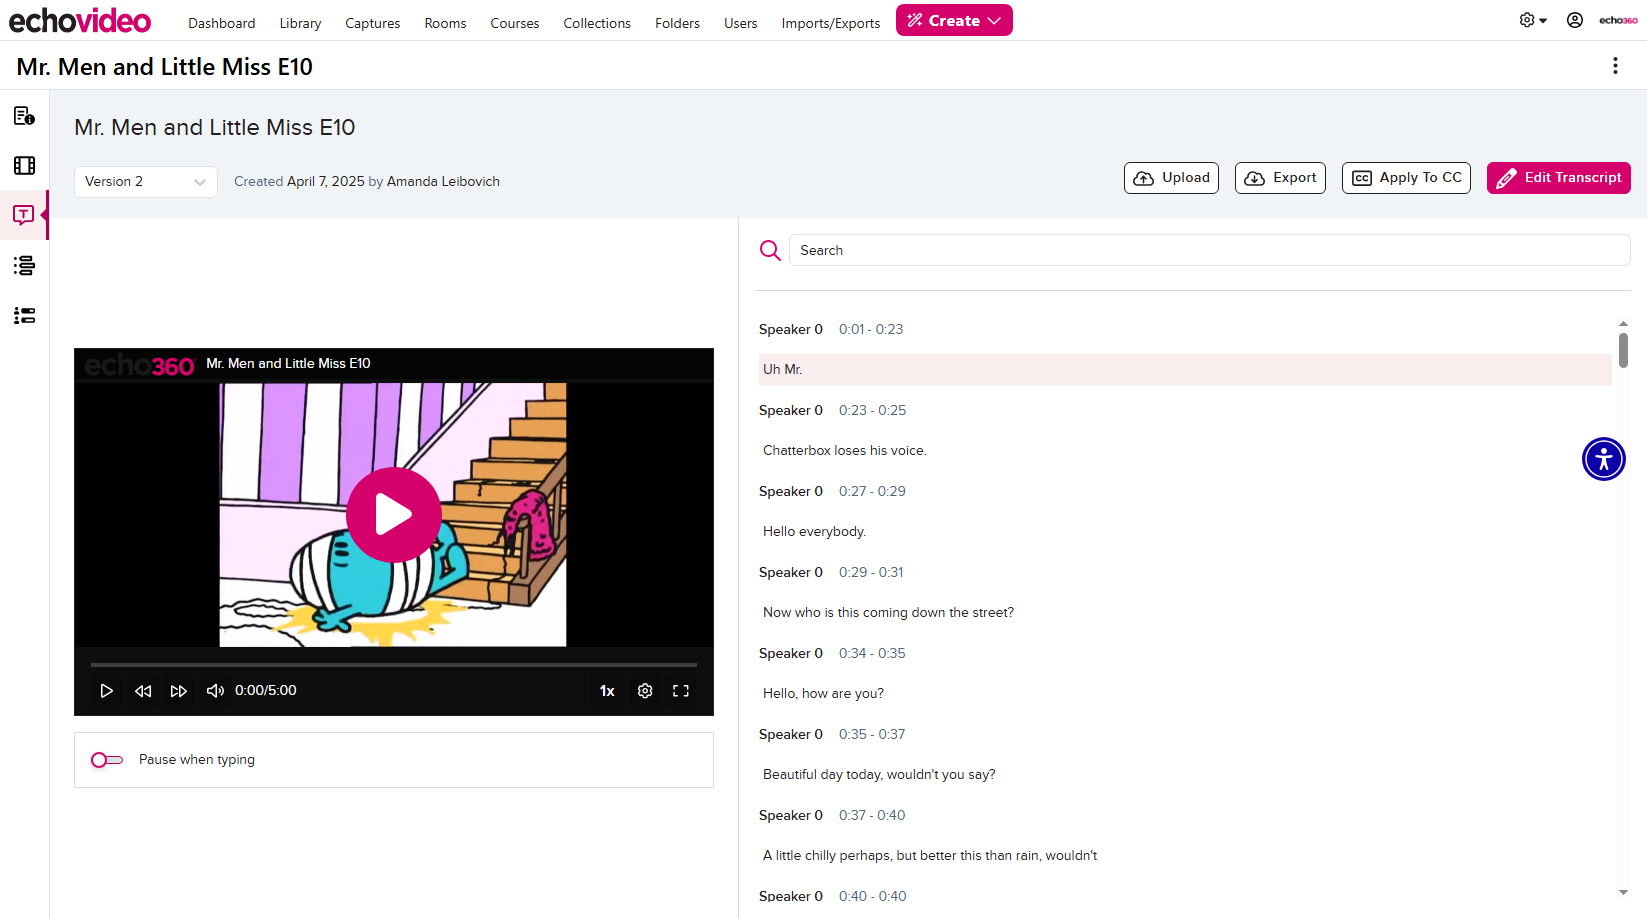Click the timestamp 0:23 - 0:25
Image resolution: width=1647 pixels, height=918 pixels.
(x=873, y=410)
